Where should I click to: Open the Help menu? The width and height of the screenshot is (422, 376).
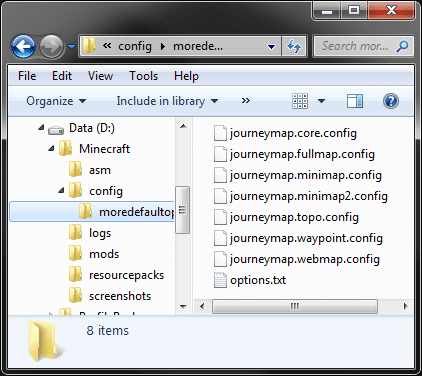186,76
